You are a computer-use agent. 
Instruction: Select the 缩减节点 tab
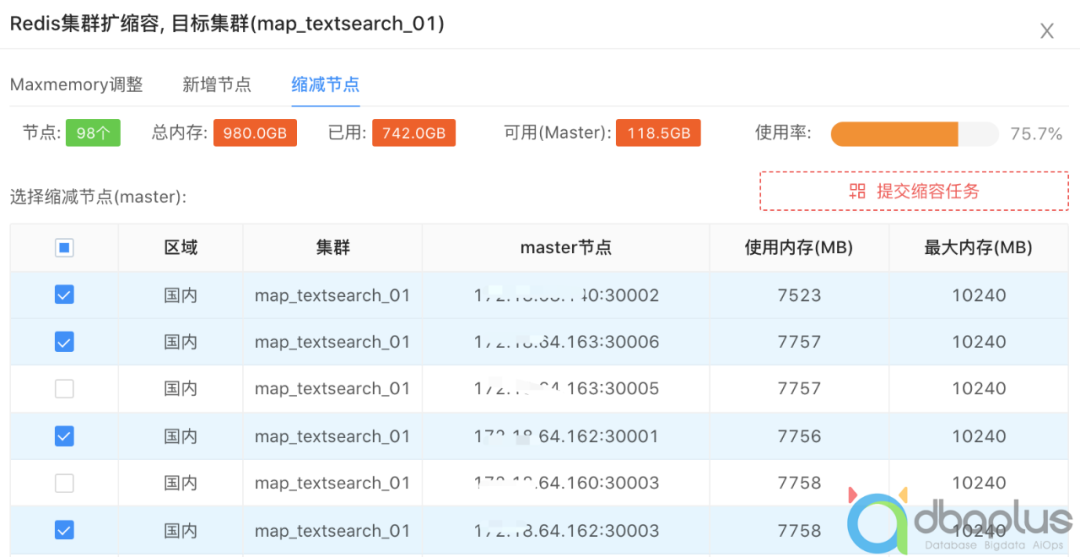(326, 85)
